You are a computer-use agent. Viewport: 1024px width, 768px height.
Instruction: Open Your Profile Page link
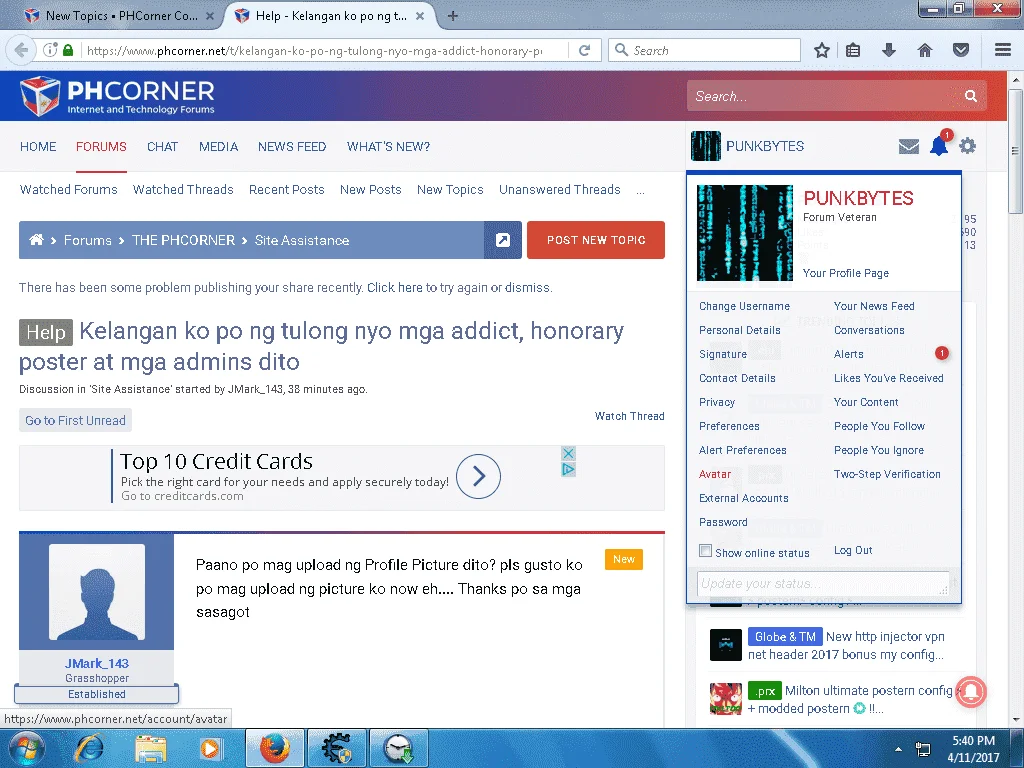846,273
